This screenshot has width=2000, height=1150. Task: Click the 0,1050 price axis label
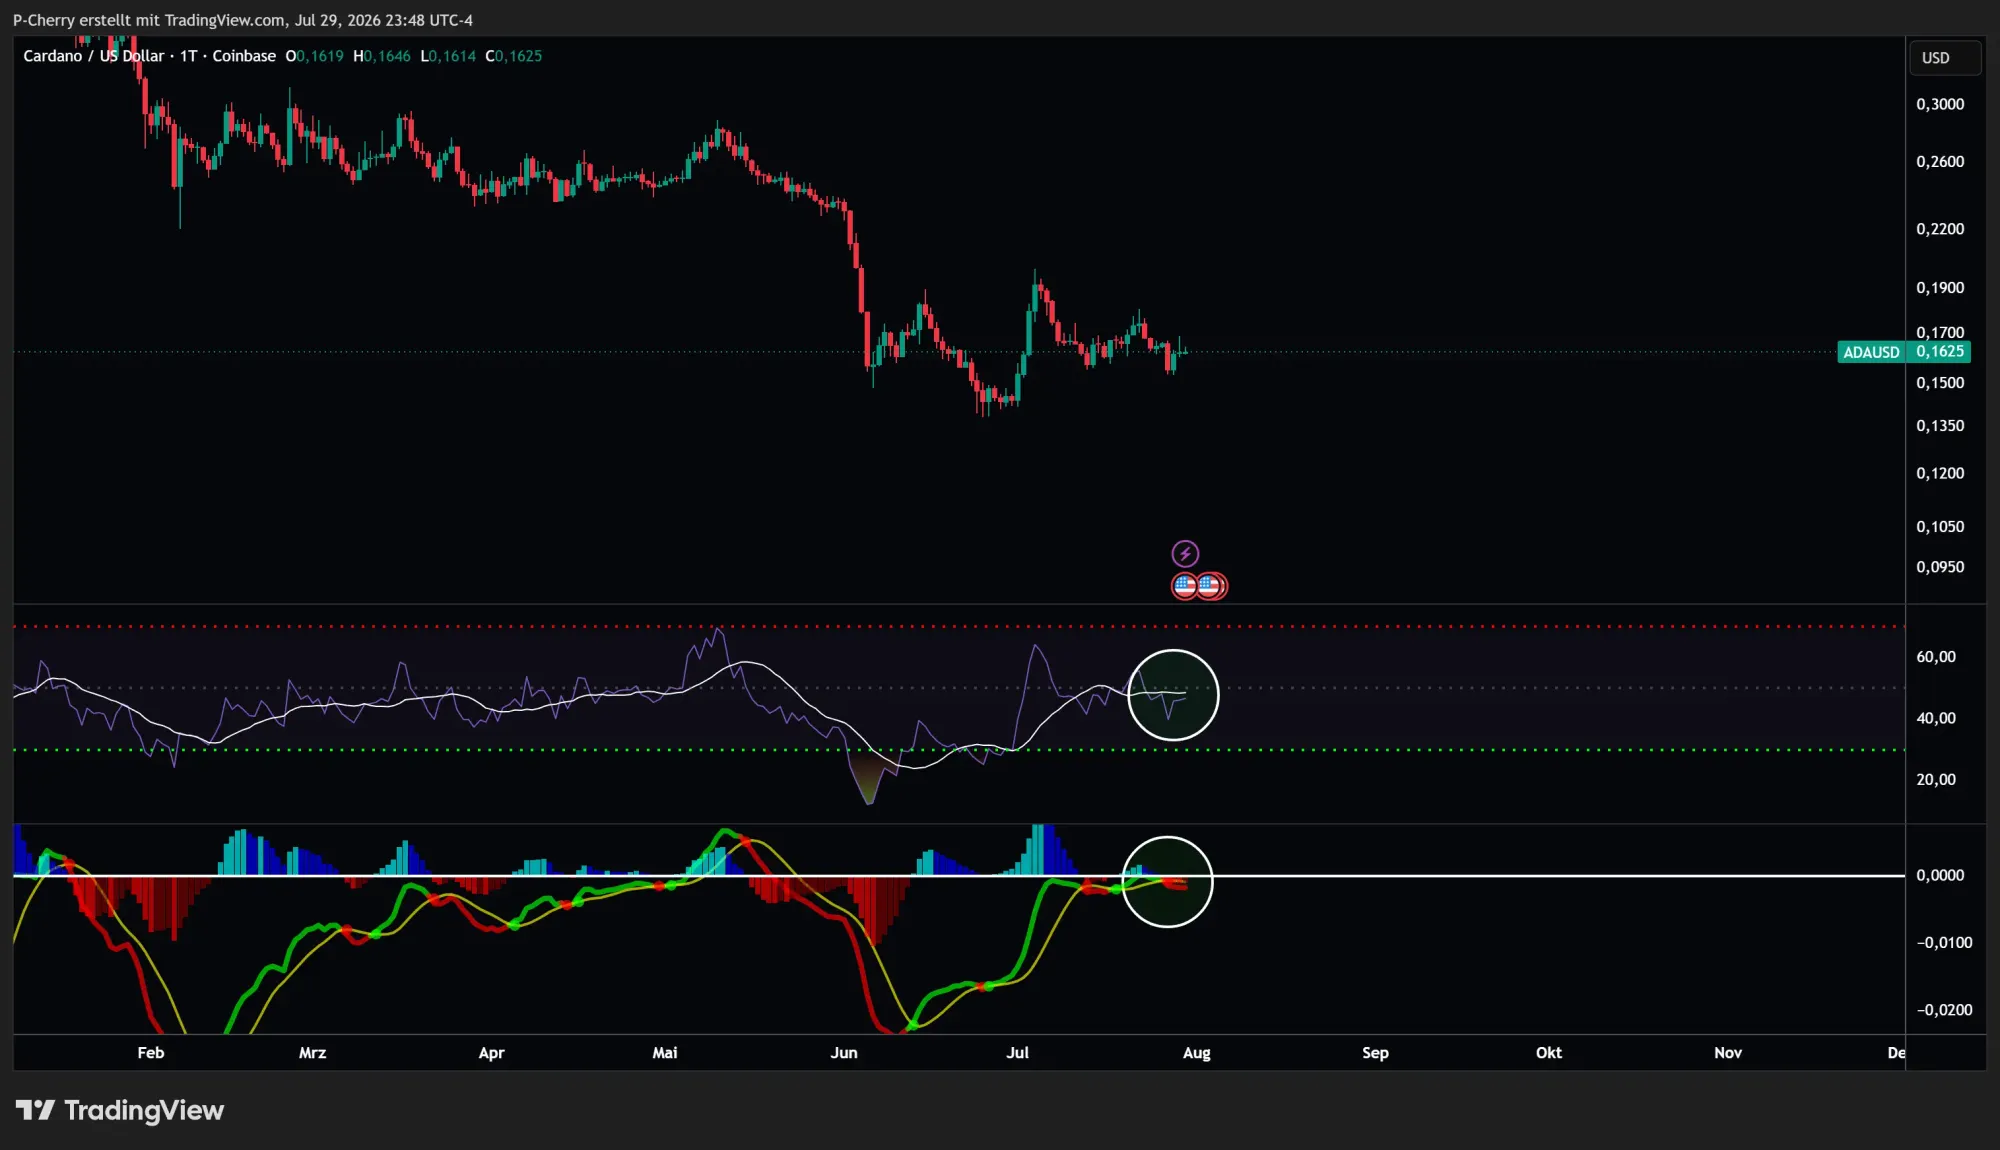click(x=1940, y=527)
